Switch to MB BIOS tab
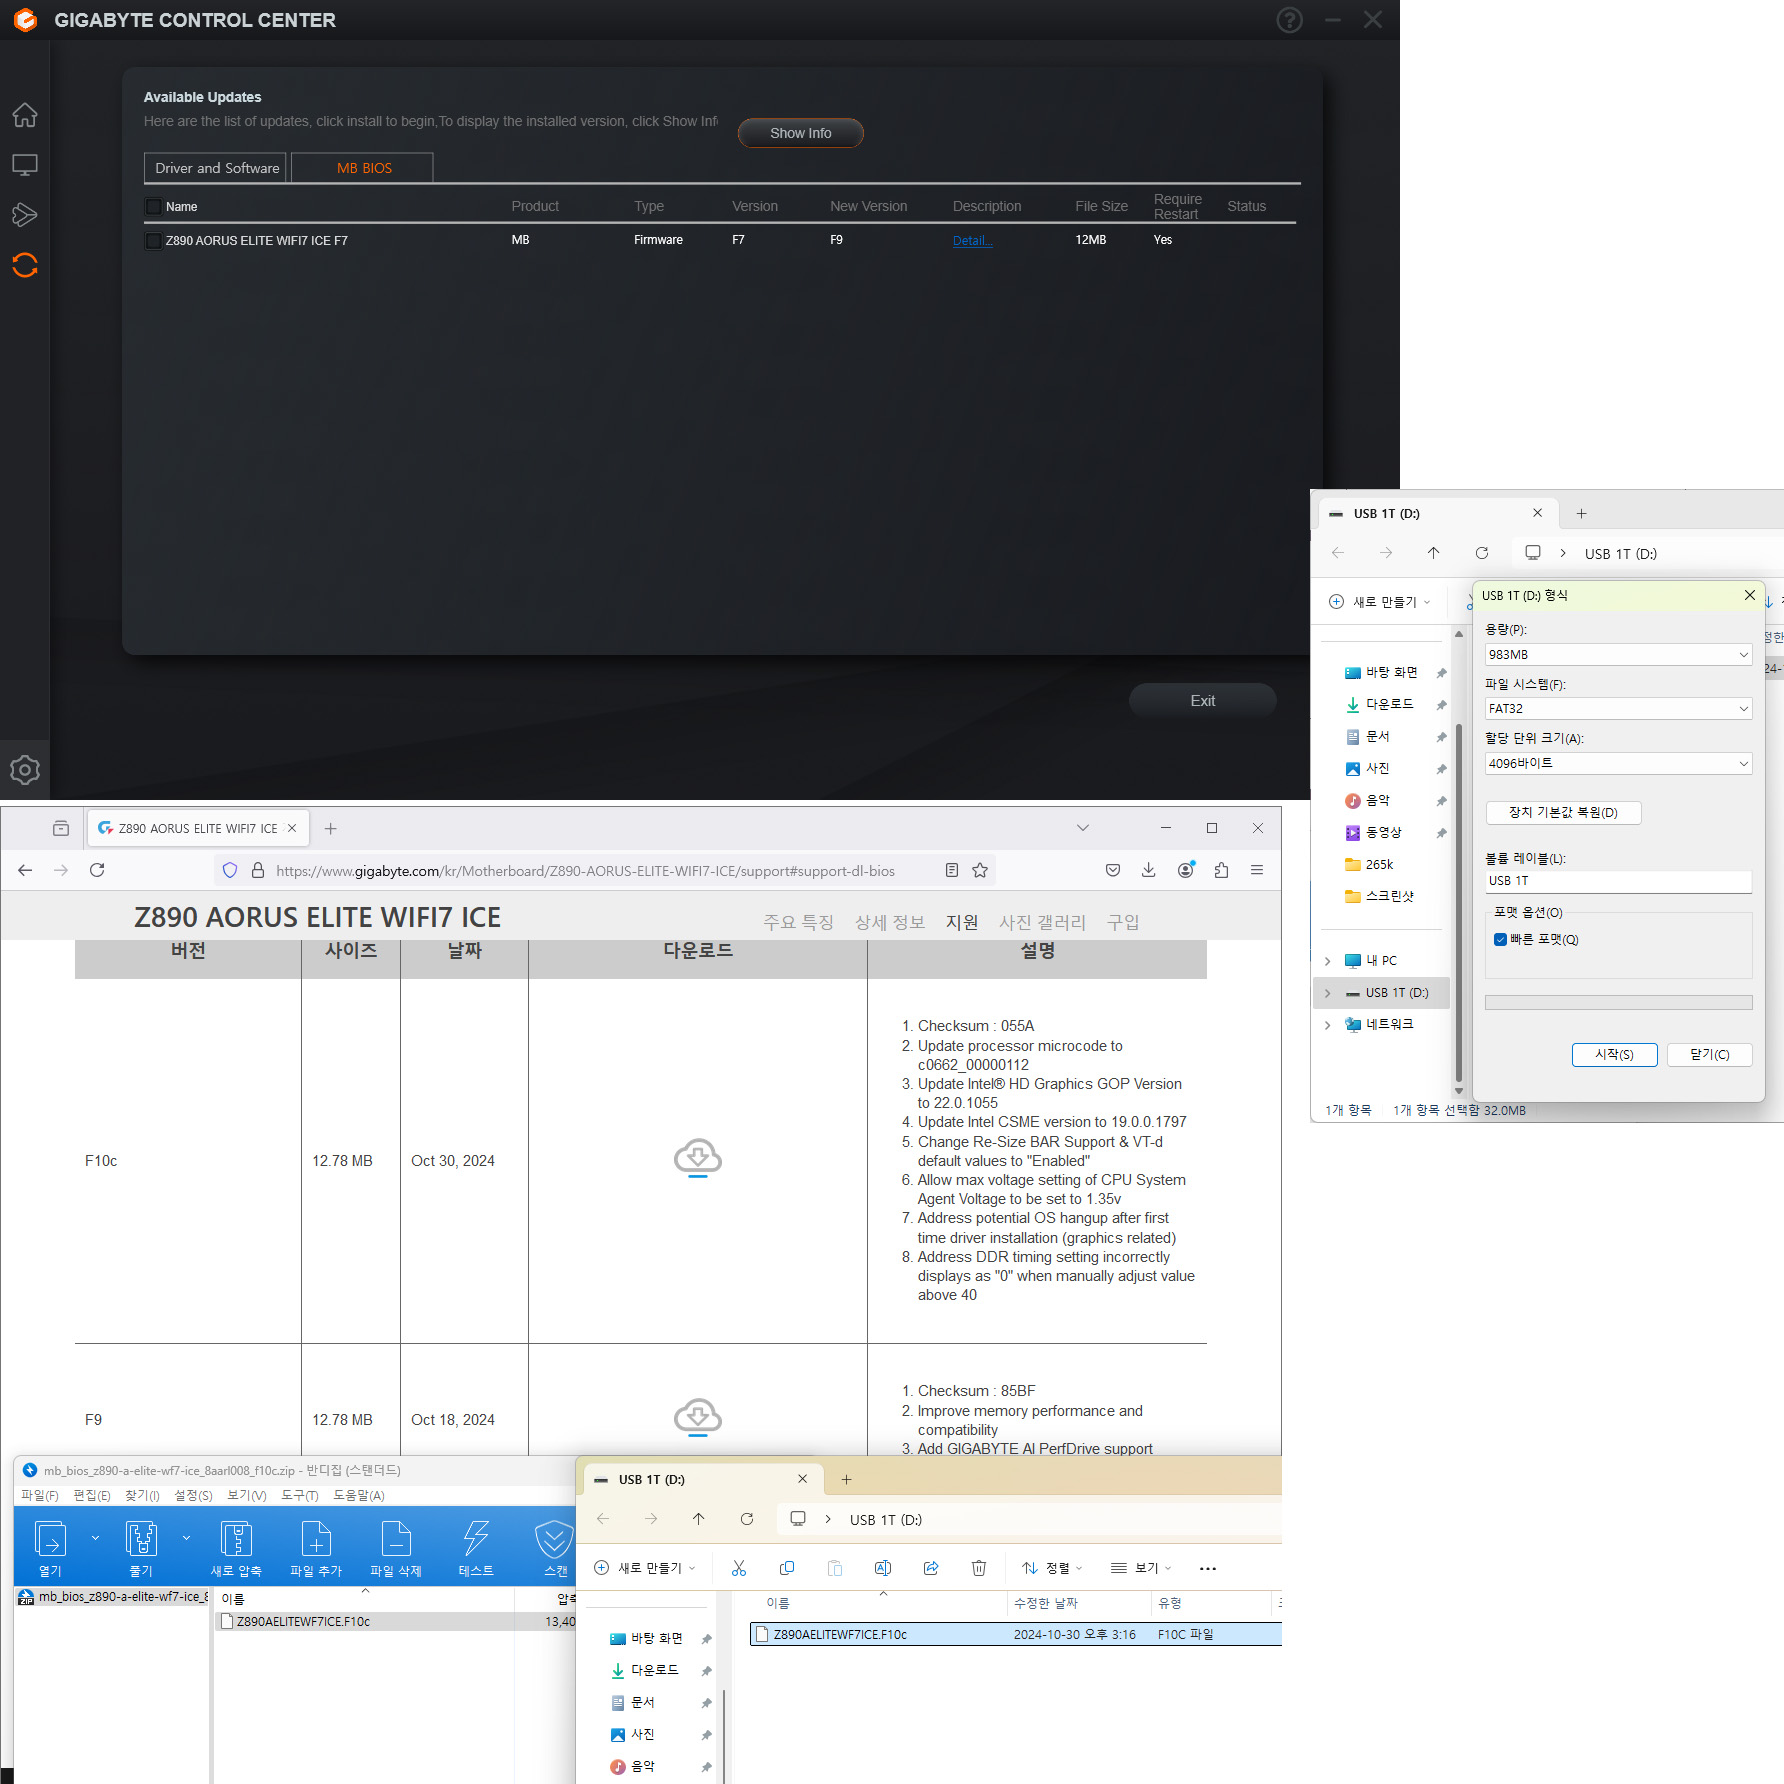Screen dimensions: 1784x1784 pos(364,168)
